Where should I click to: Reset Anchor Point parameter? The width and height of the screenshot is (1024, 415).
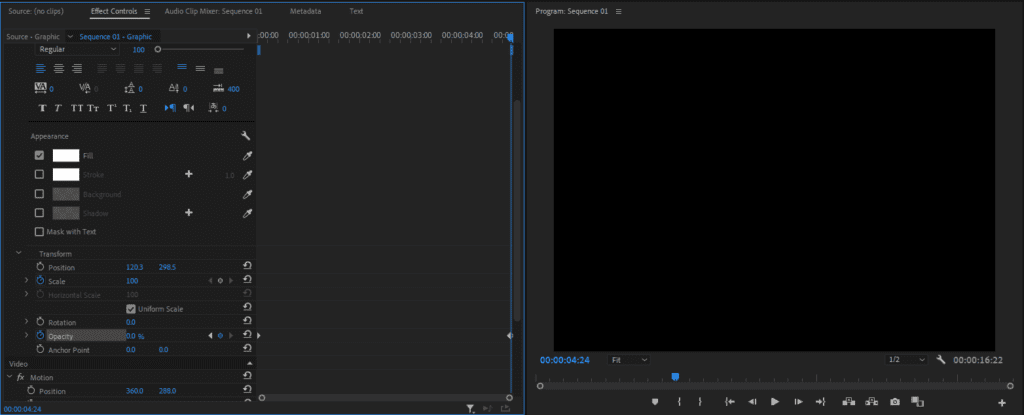pos(248,349)
